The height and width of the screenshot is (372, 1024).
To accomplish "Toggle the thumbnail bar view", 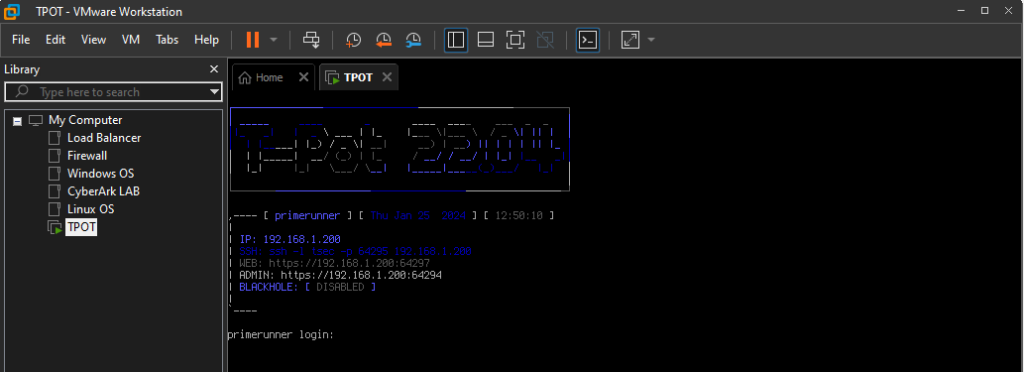I will point(485,40).
